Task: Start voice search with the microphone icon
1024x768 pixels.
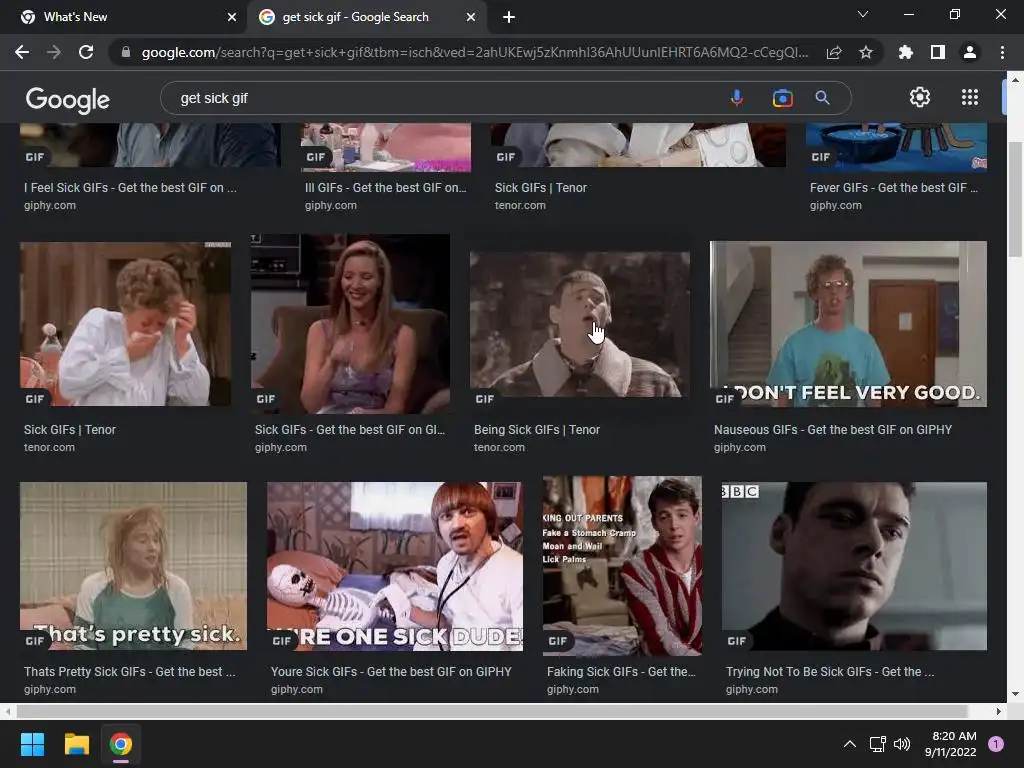Action: (x=737, y=98)
